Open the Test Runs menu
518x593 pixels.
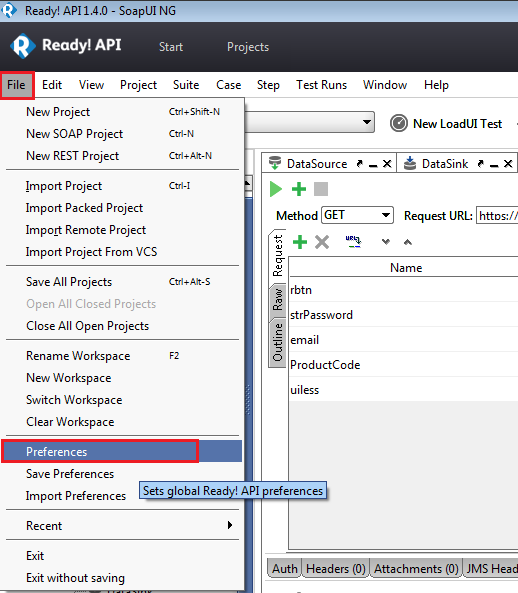tap(321, 85)
